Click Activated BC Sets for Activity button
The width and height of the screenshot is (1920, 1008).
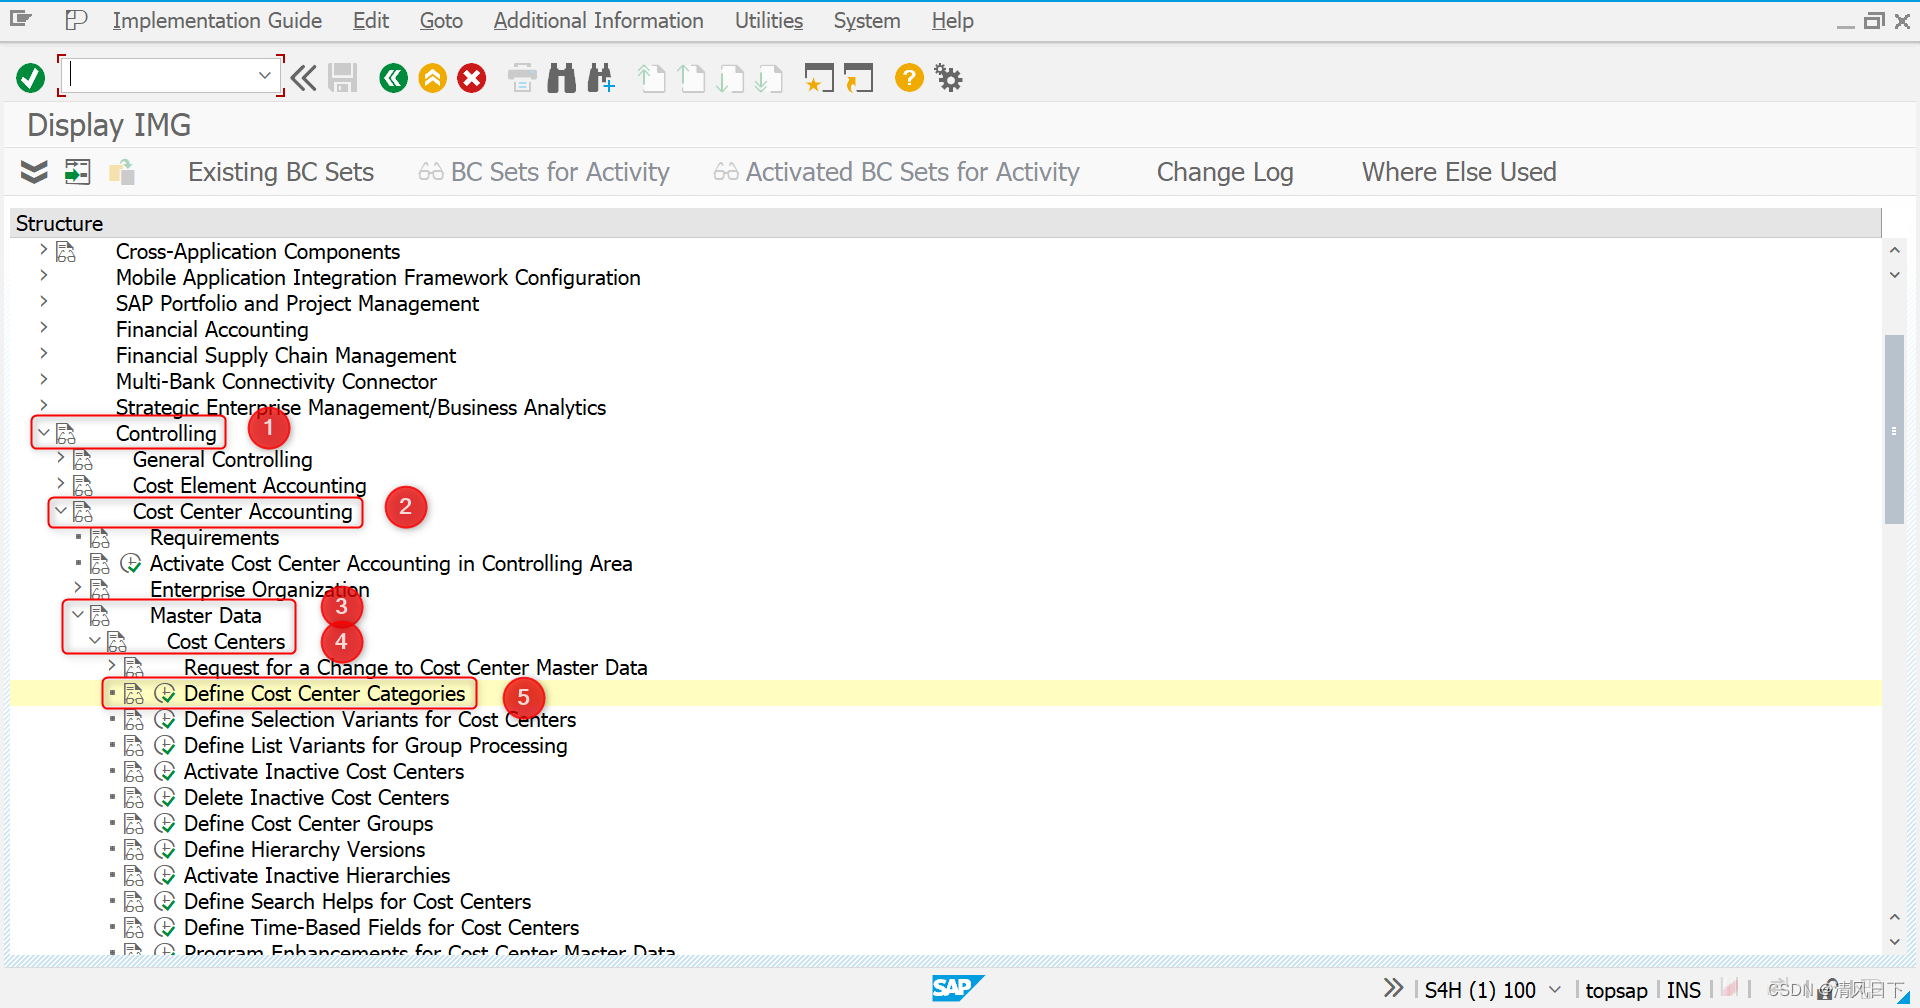(897, 172)
